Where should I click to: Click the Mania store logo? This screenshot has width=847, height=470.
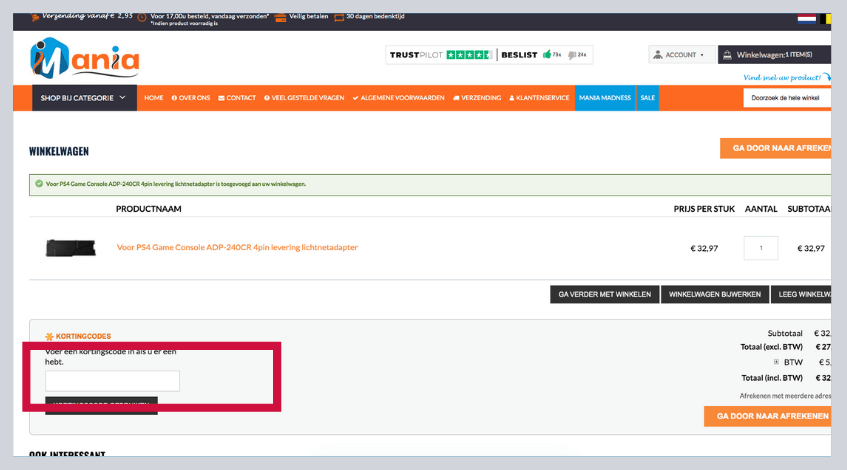tap(85, 58)
